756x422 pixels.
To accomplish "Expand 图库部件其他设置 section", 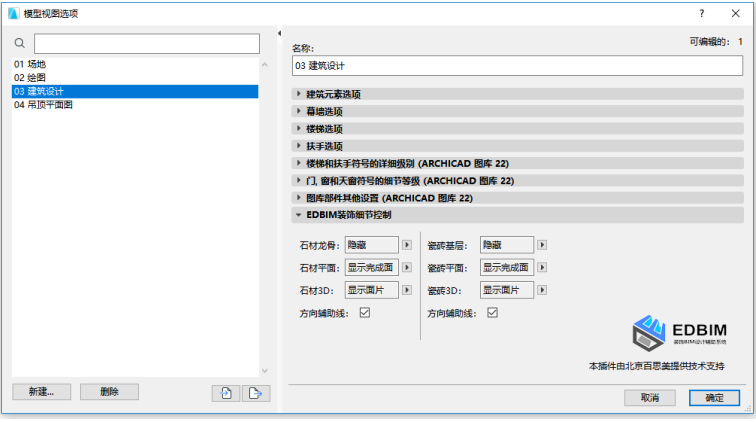I will [x=517, y=198].
